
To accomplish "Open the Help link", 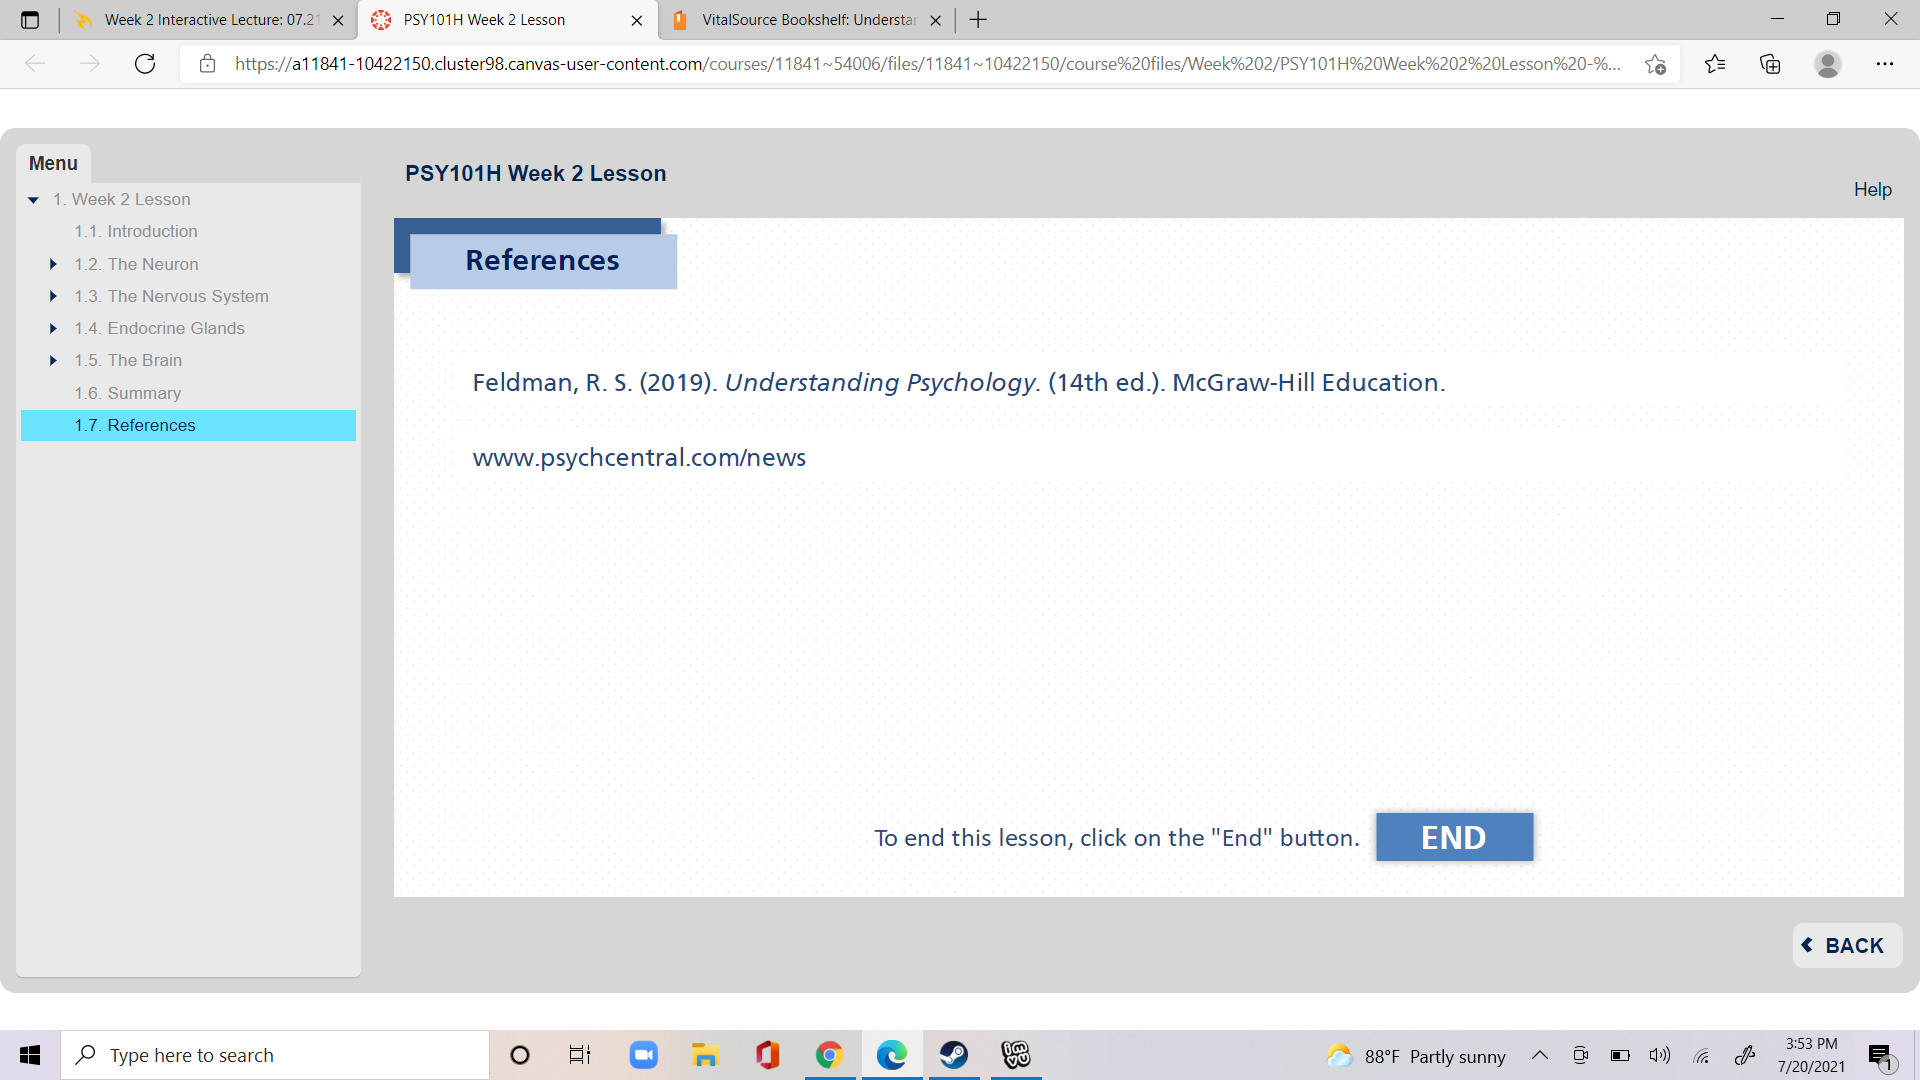I will pos(1872,189).
